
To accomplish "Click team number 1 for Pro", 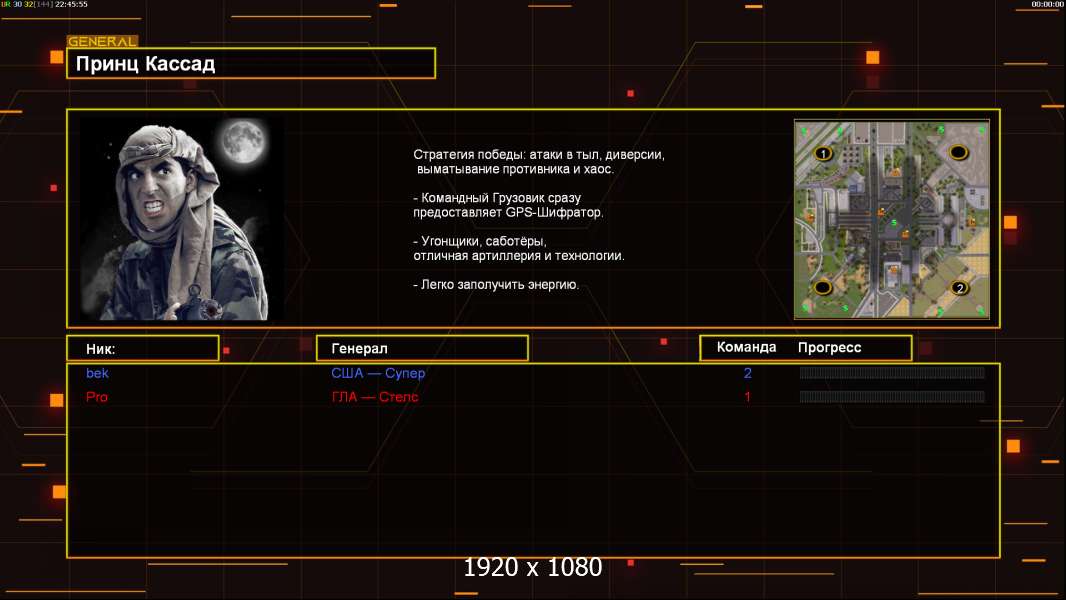I will 748,397.
